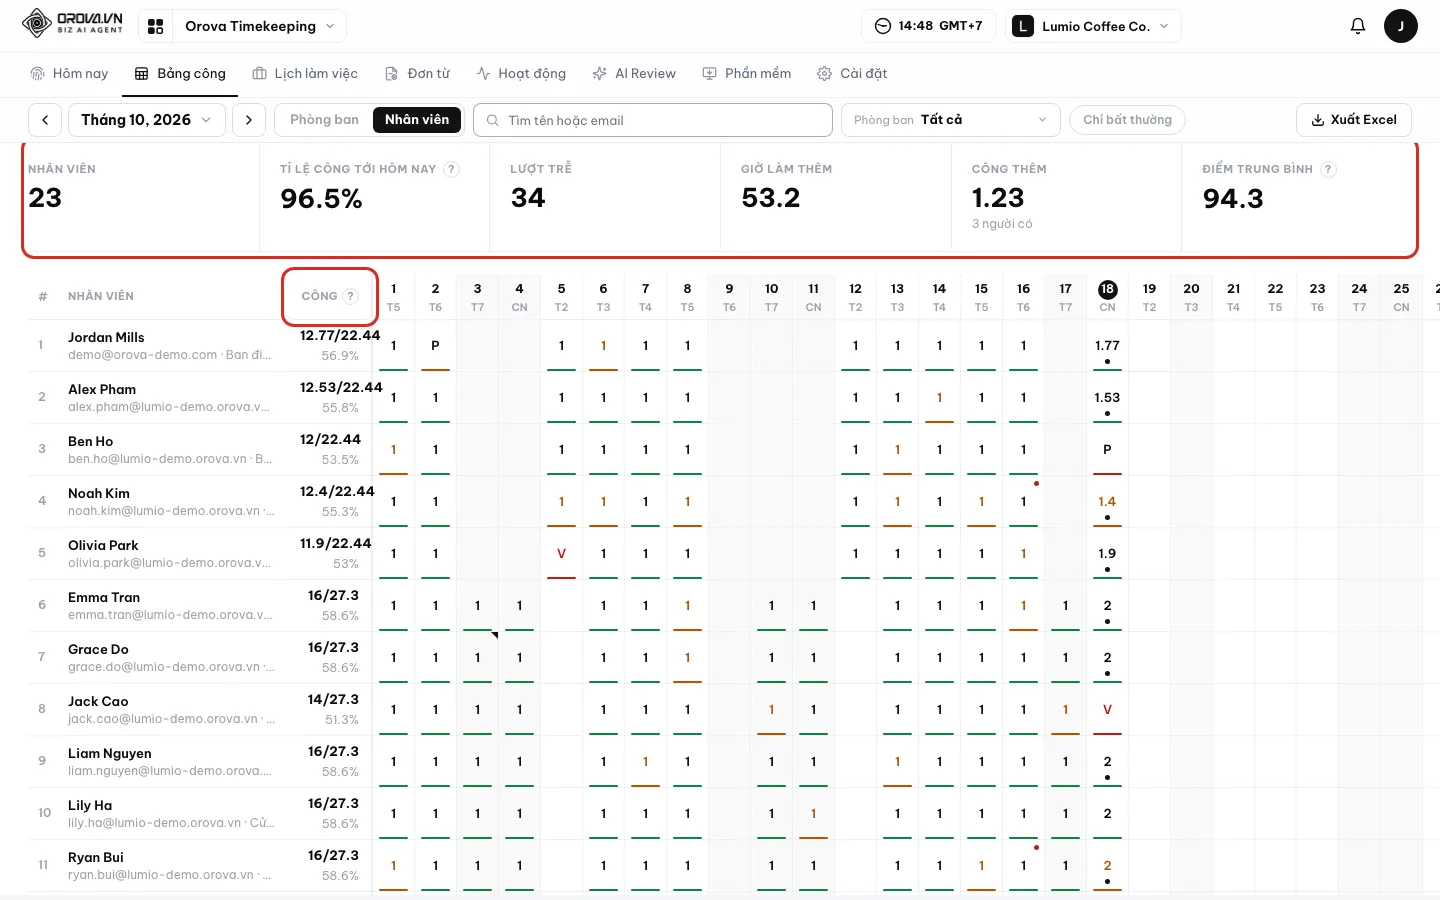The width and height of the screenshot is (1440, 900).
Task: Click the Lumio Coffee Co. logo badge
Action: click(1022, 26)
